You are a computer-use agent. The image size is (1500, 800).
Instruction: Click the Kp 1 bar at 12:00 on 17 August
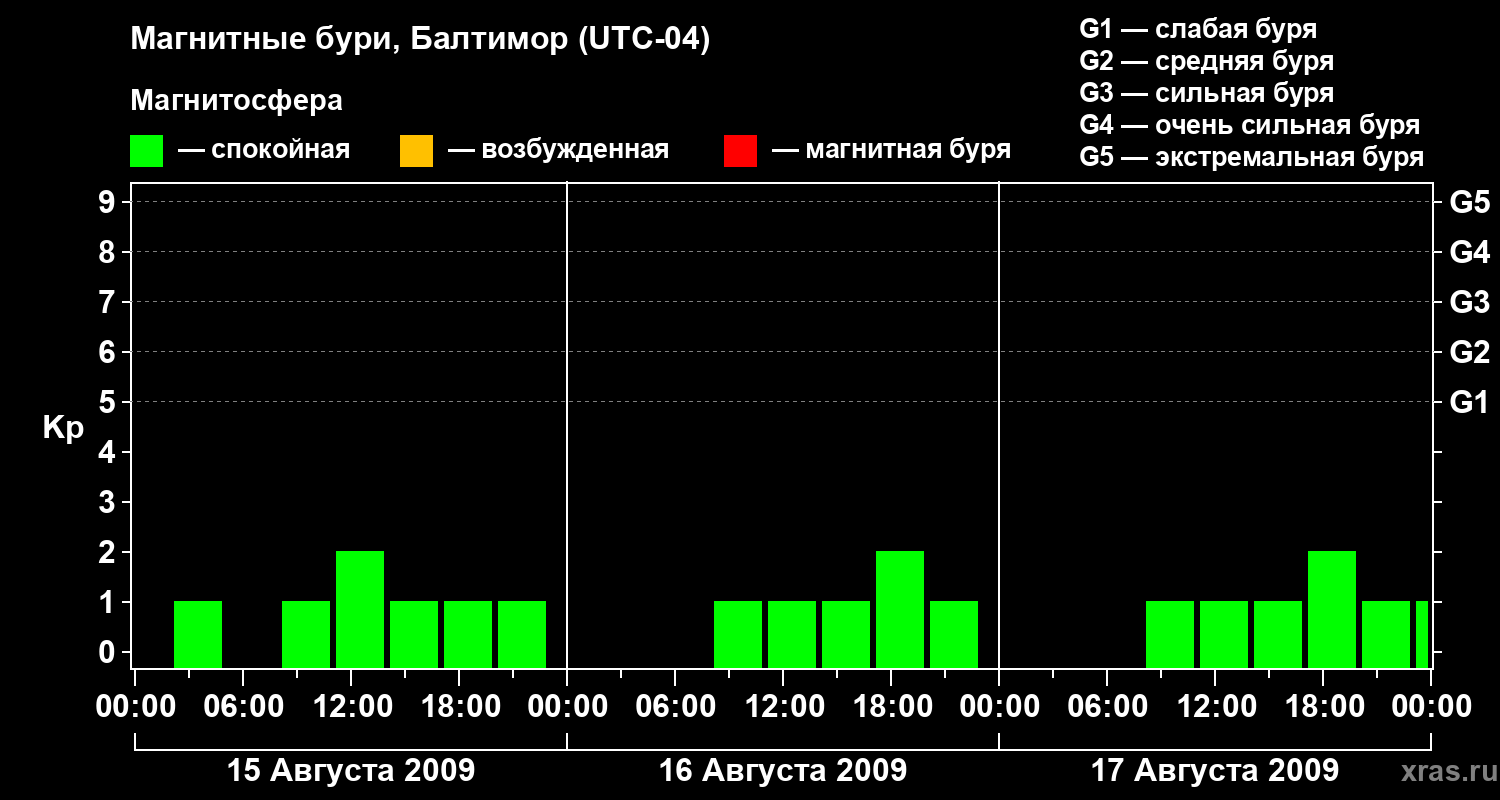(1224, 634)
